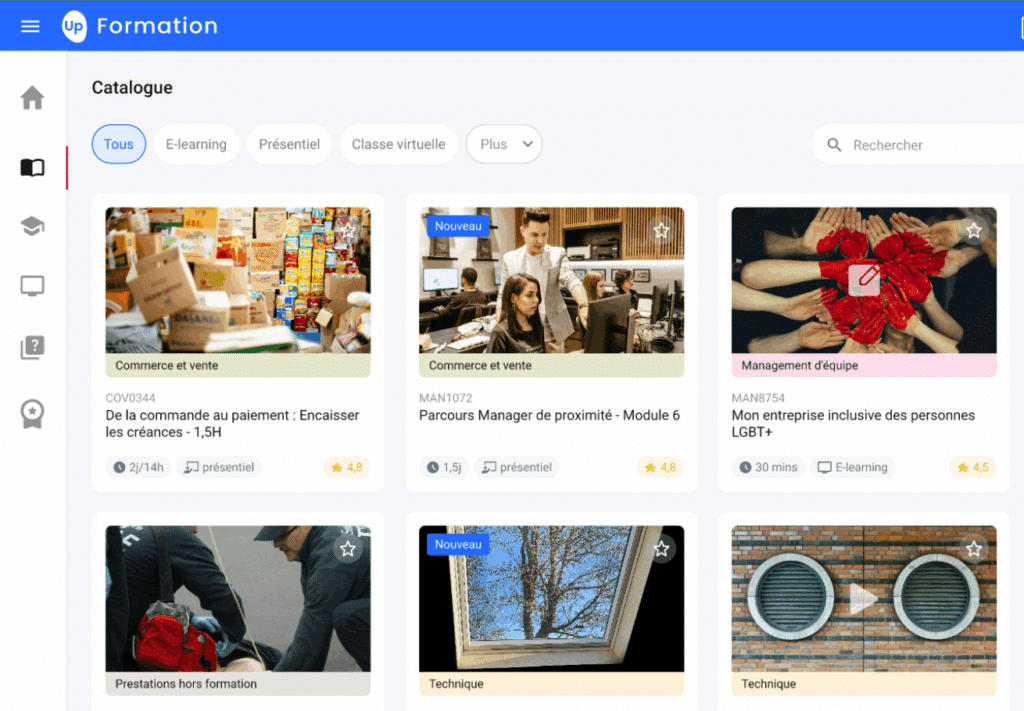The width and height of the screenshot is (1024, 711).
Task: Open the monitor screen sidebar section
Action: (x=32, y=287)
